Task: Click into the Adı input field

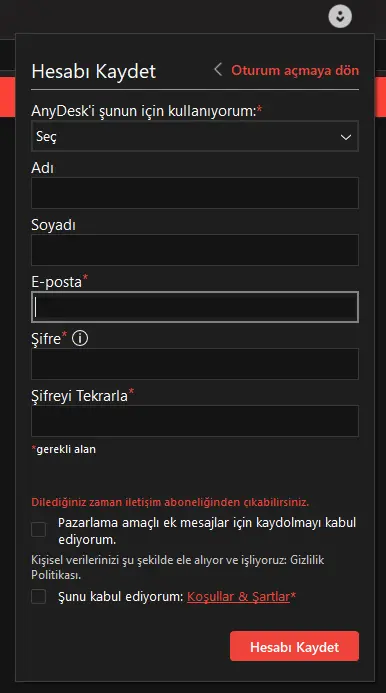Action: tap(195, 193)
